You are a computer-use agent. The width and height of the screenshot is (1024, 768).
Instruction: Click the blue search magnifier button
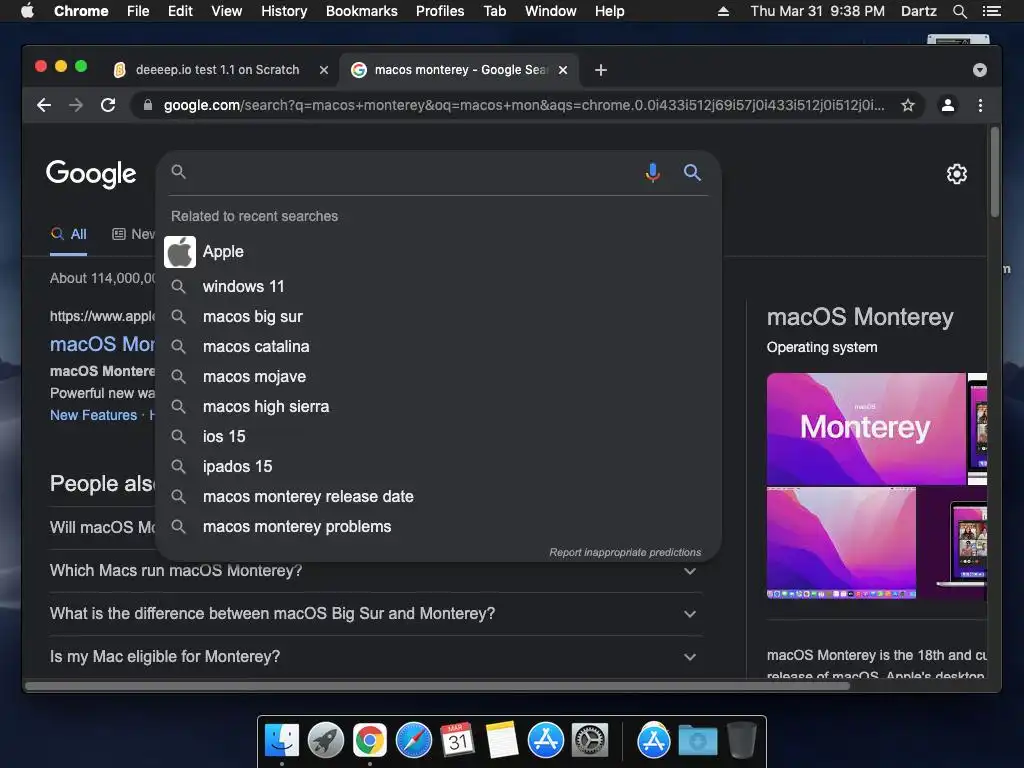point(692,172)
